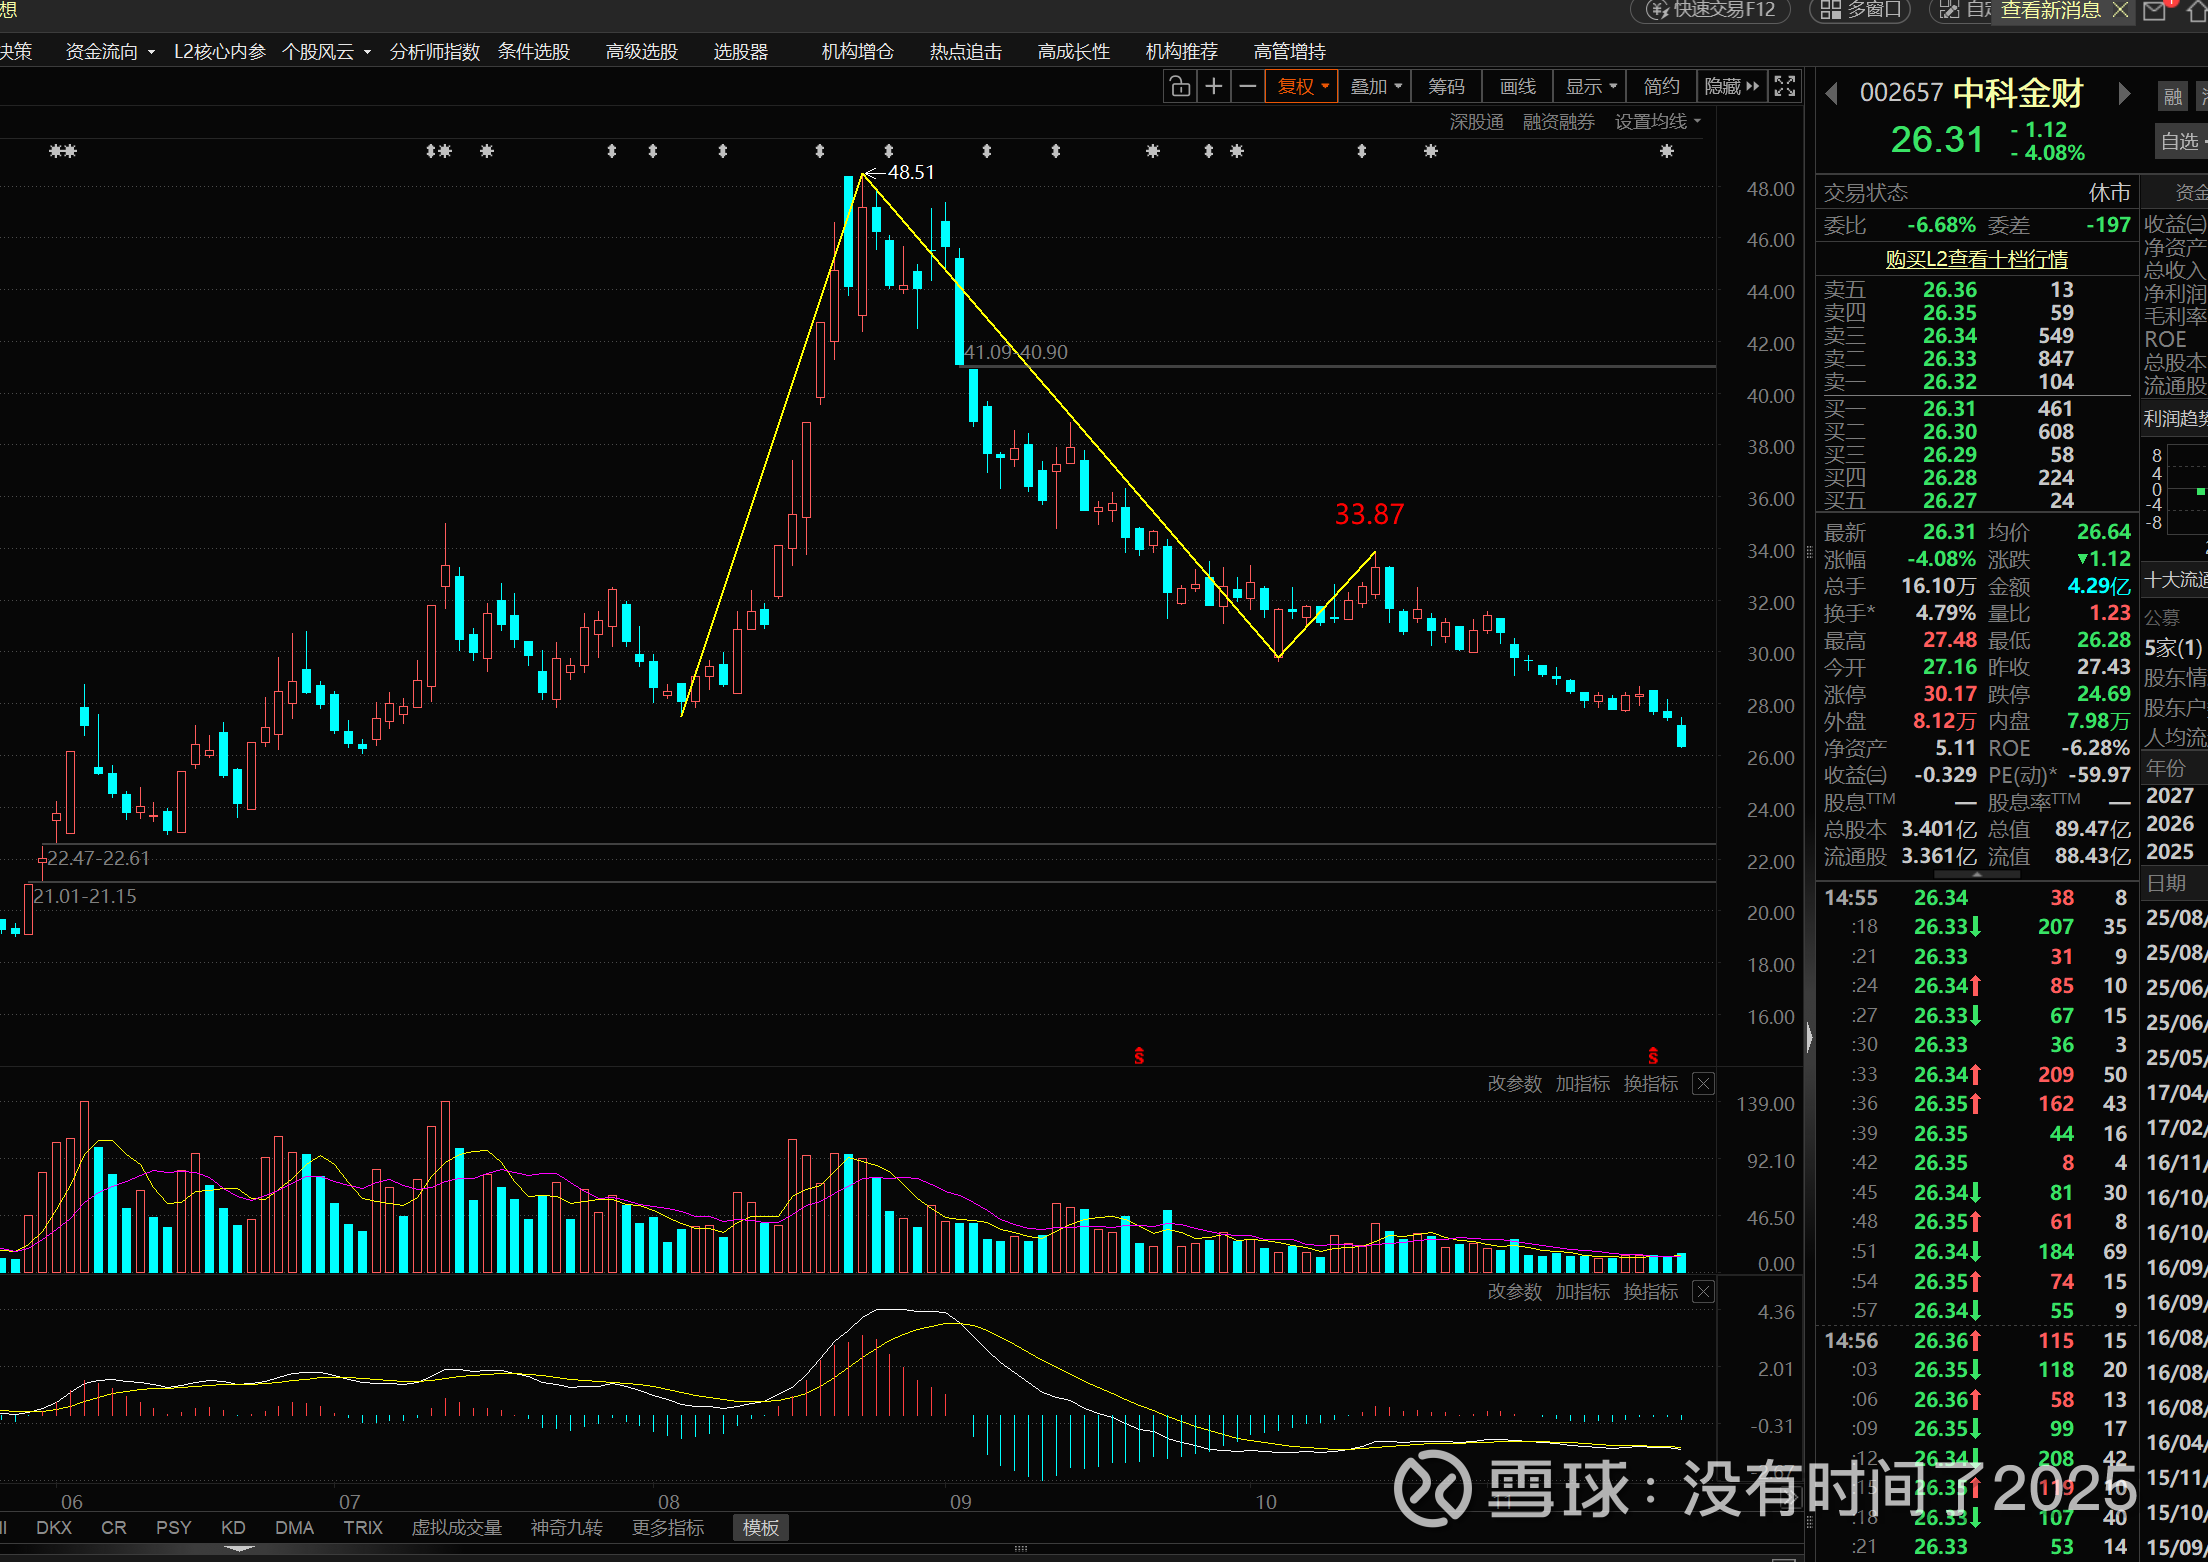
Task: Open the 条件选股 menu item
Action: tap(534, 51)
